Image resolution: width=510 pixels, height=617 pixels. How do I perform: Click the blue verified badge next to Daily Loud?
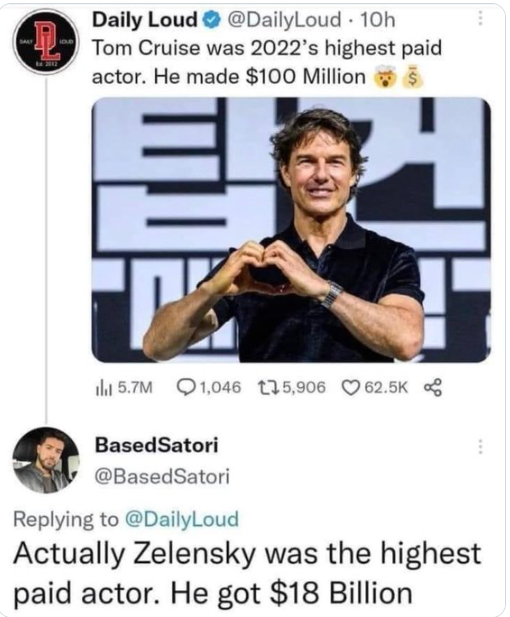tap(210, 20)
